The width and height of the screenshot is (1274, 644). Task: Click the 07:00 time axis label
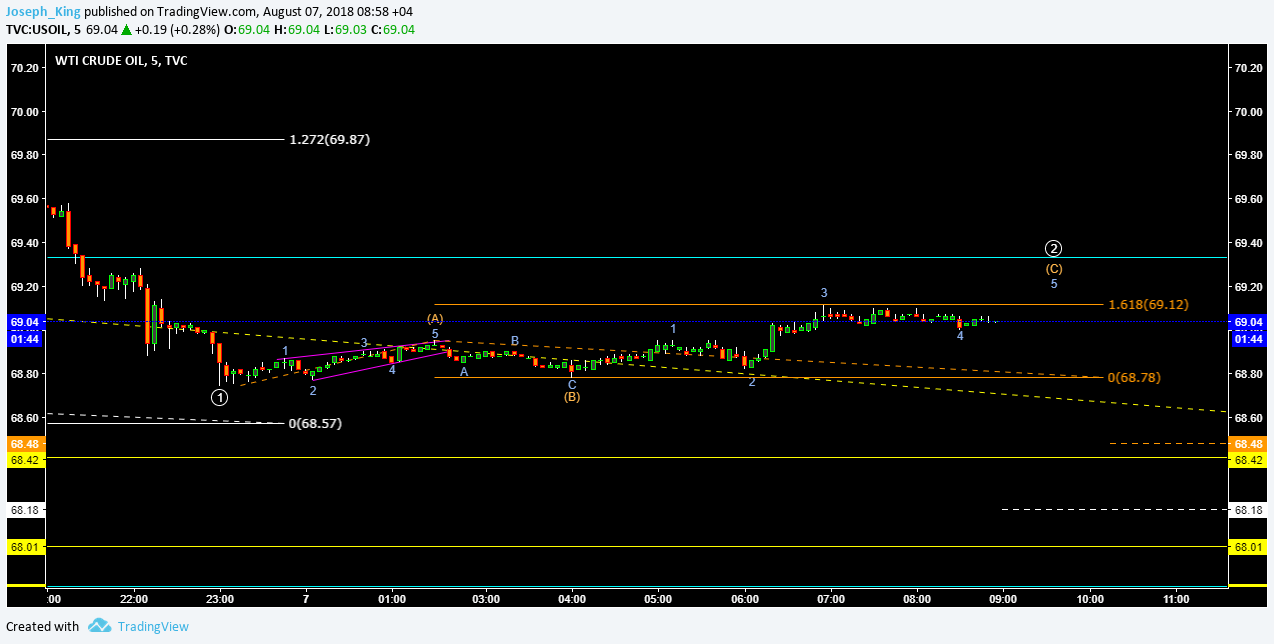831,599
